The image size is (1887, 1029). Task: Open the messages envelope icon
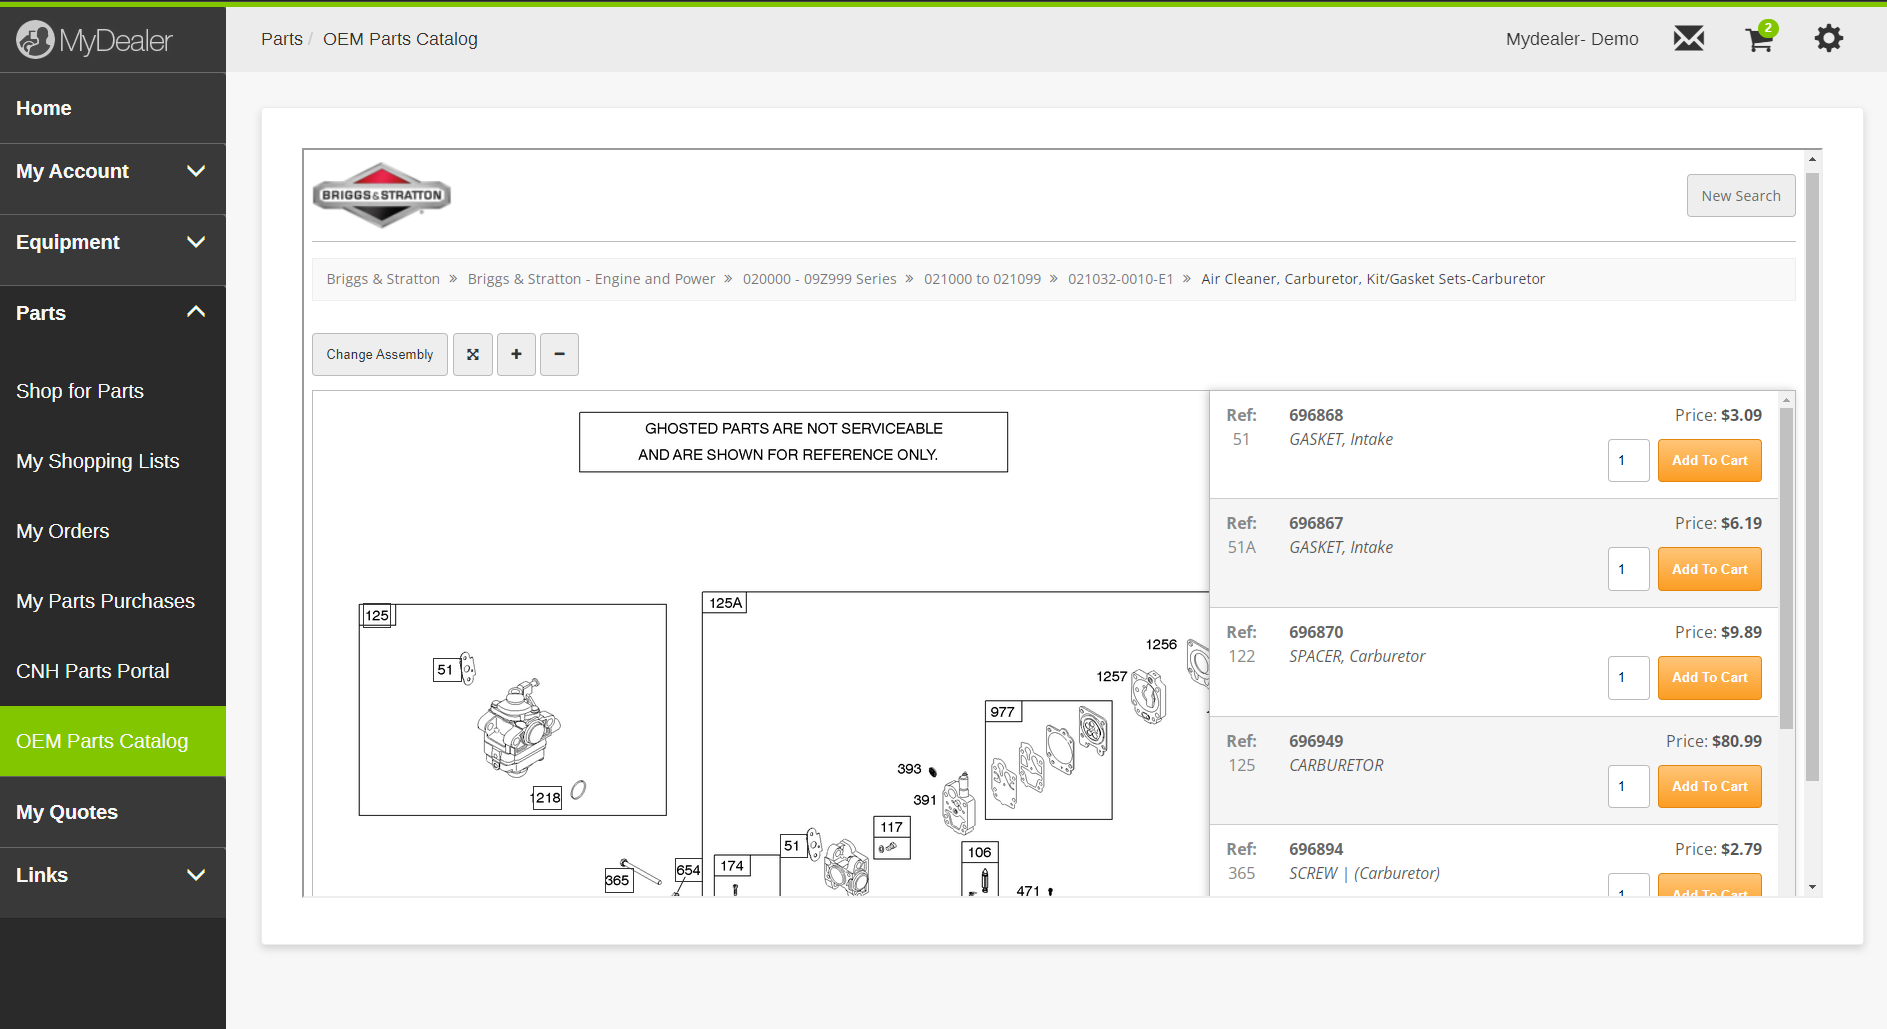pyautogui.click(x=1688, y=39)
